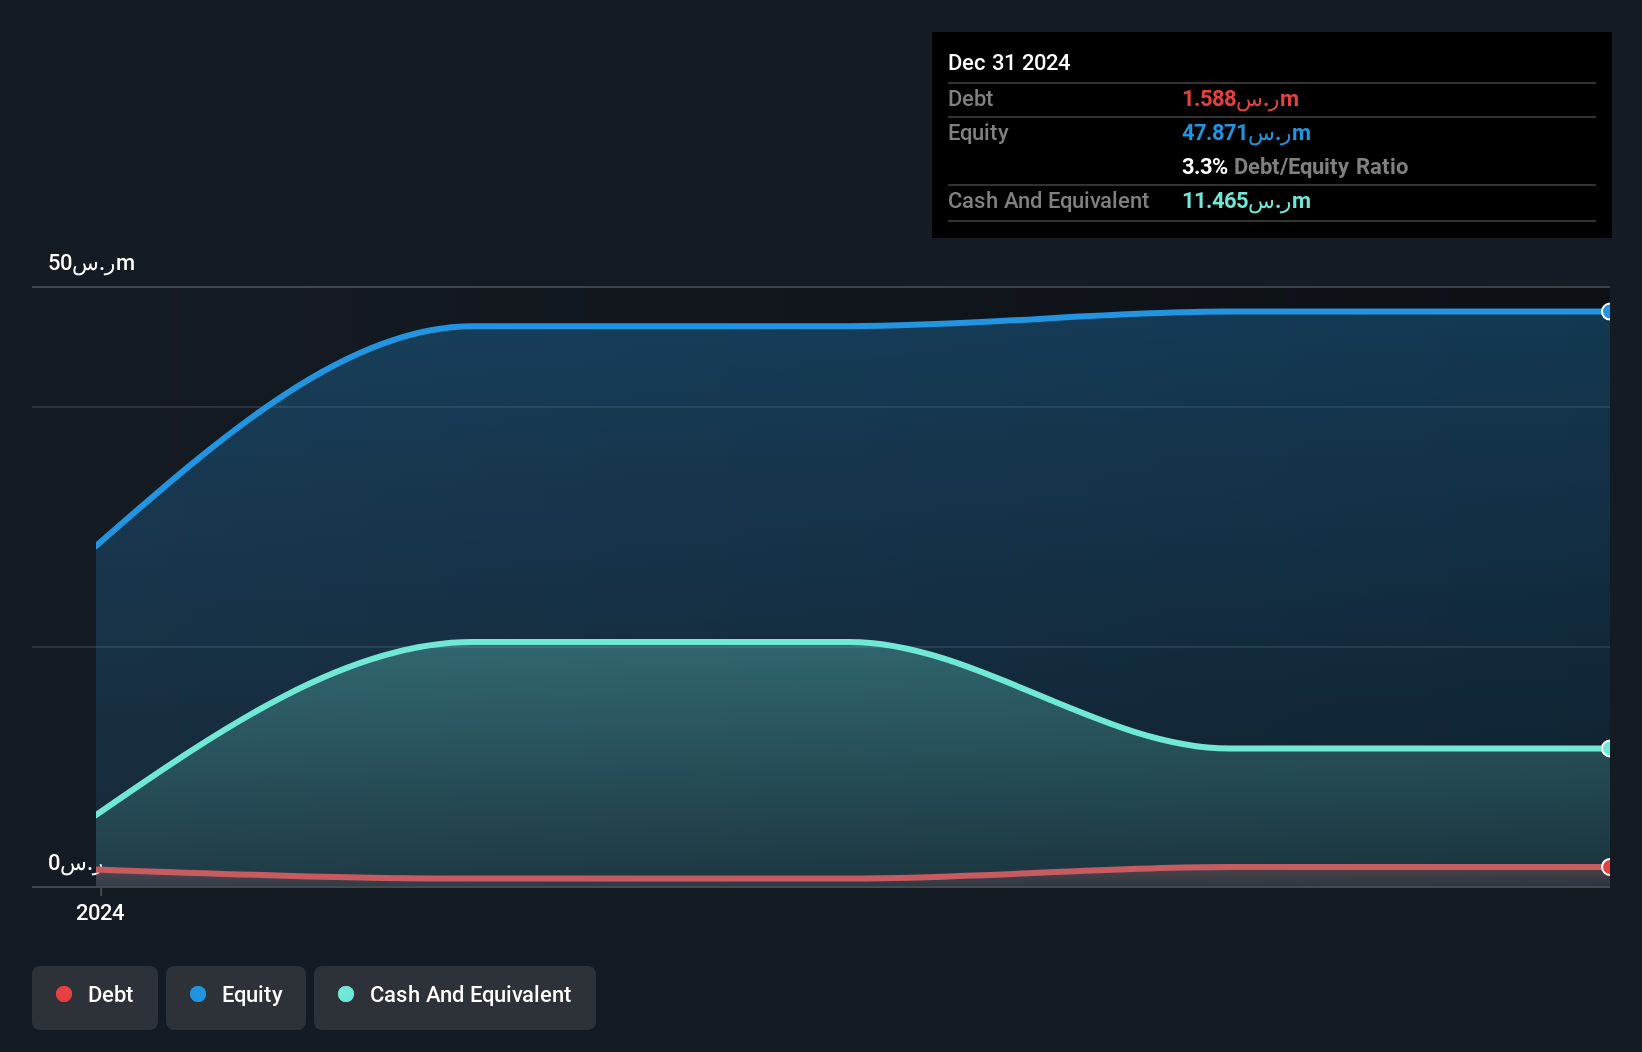Toggle the Cash And Equivalent legend button
Viewport: 1642px width, 1052px height.
[455, 997]
